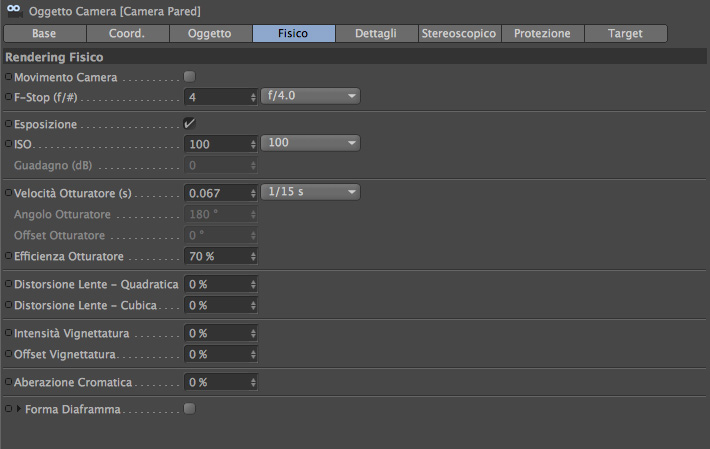Image resolution: width=710 pixels, height=449 pixels.
Task: Click keyframe dot beside Efficienza Otturatore
Action: point(9,256)
